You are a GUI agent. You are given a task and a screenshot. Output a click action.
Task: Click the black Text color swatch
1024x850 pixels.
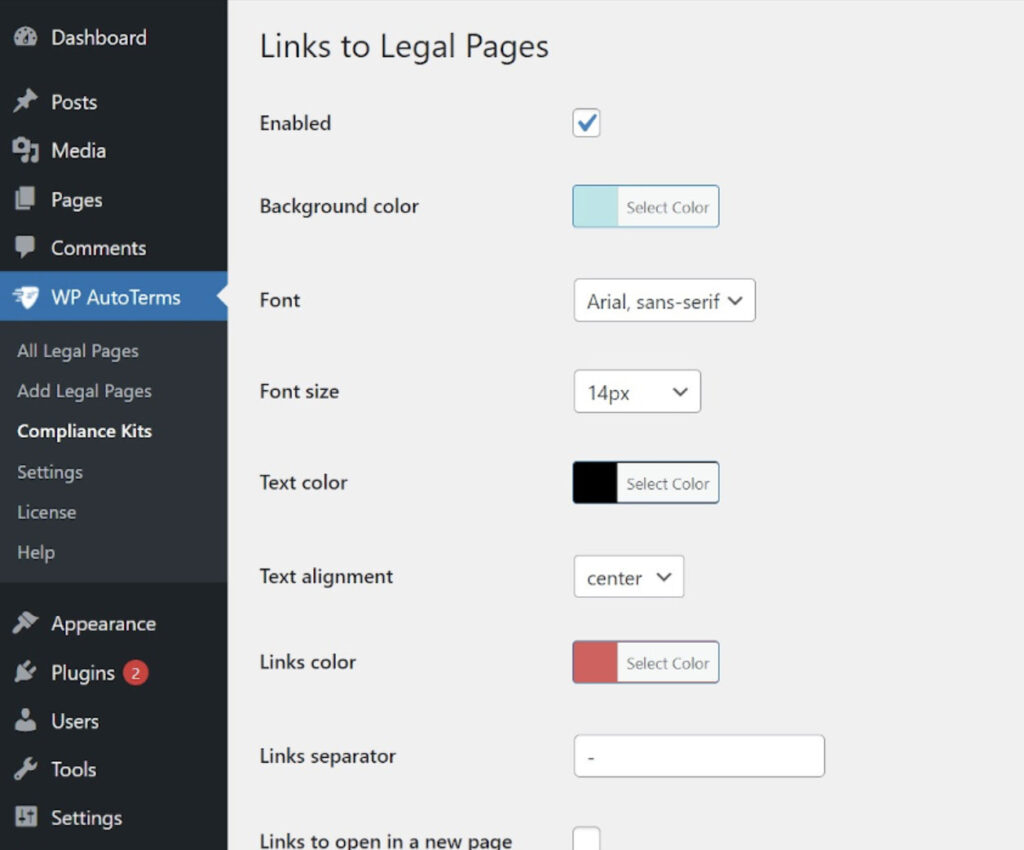coord(596,483)
